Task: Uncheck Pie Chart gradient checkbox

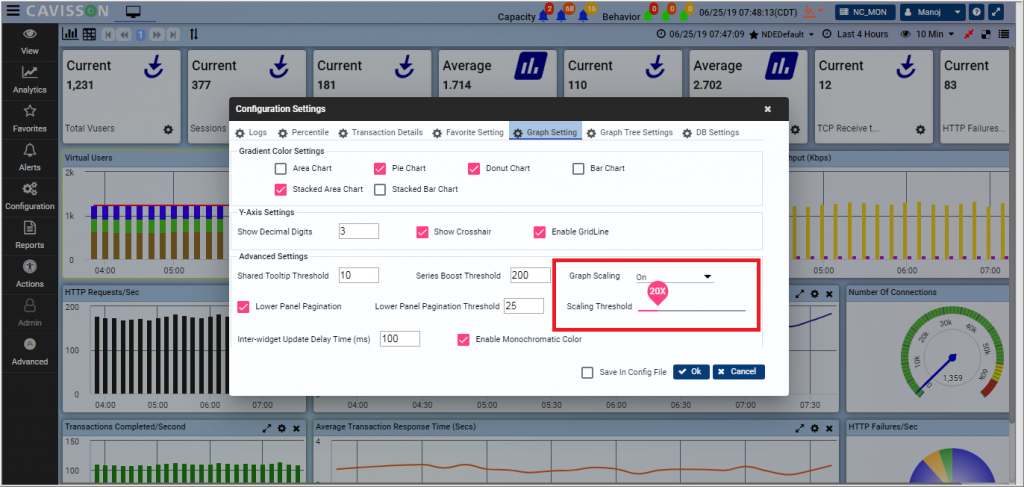Action: 380,168
